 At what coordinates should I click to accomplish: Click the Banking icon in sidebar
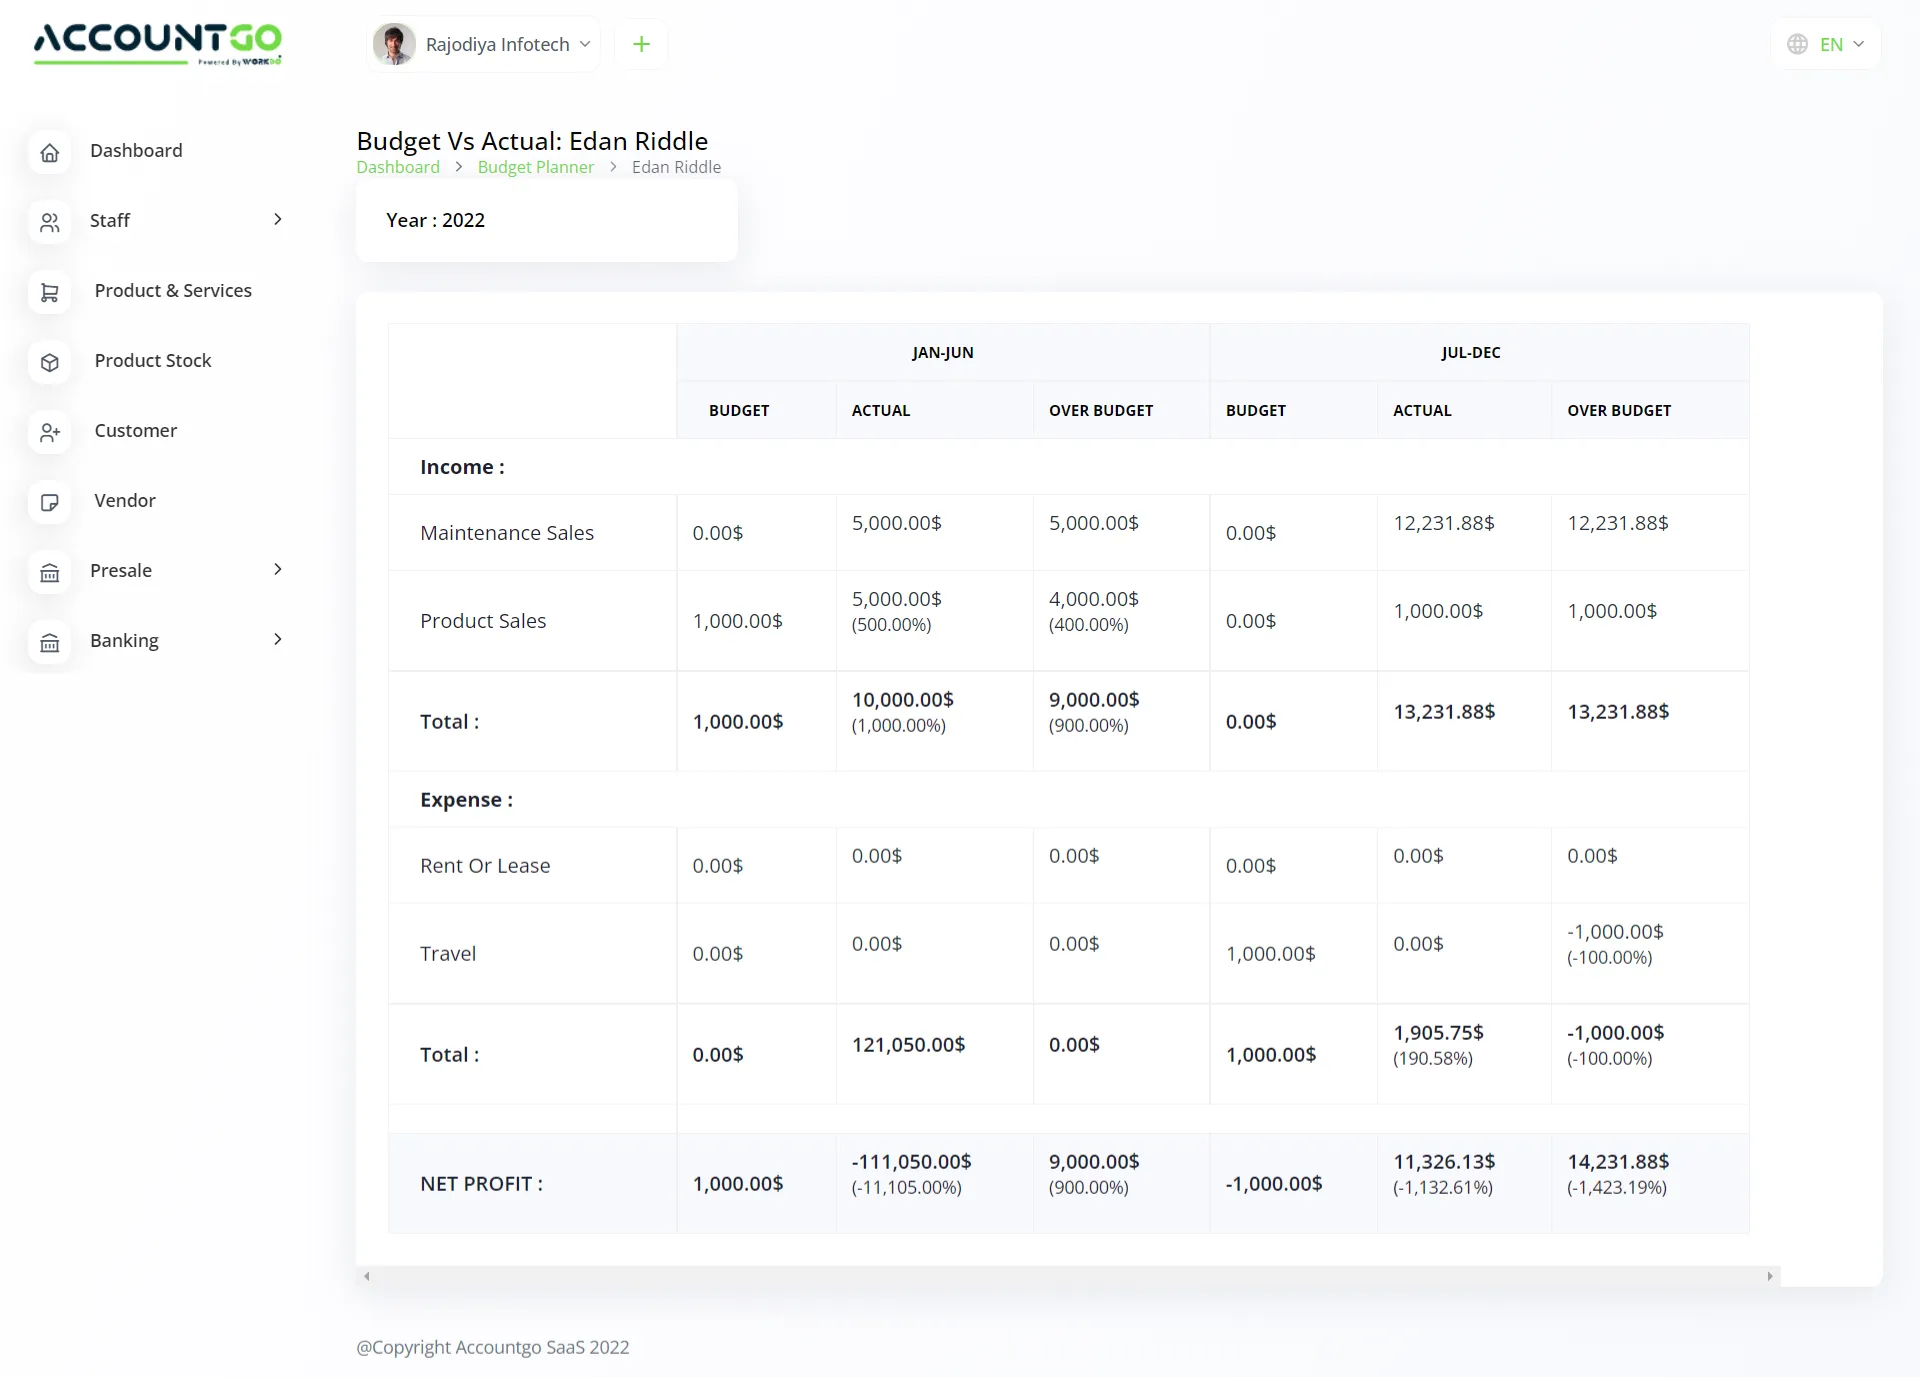[50, 642]
